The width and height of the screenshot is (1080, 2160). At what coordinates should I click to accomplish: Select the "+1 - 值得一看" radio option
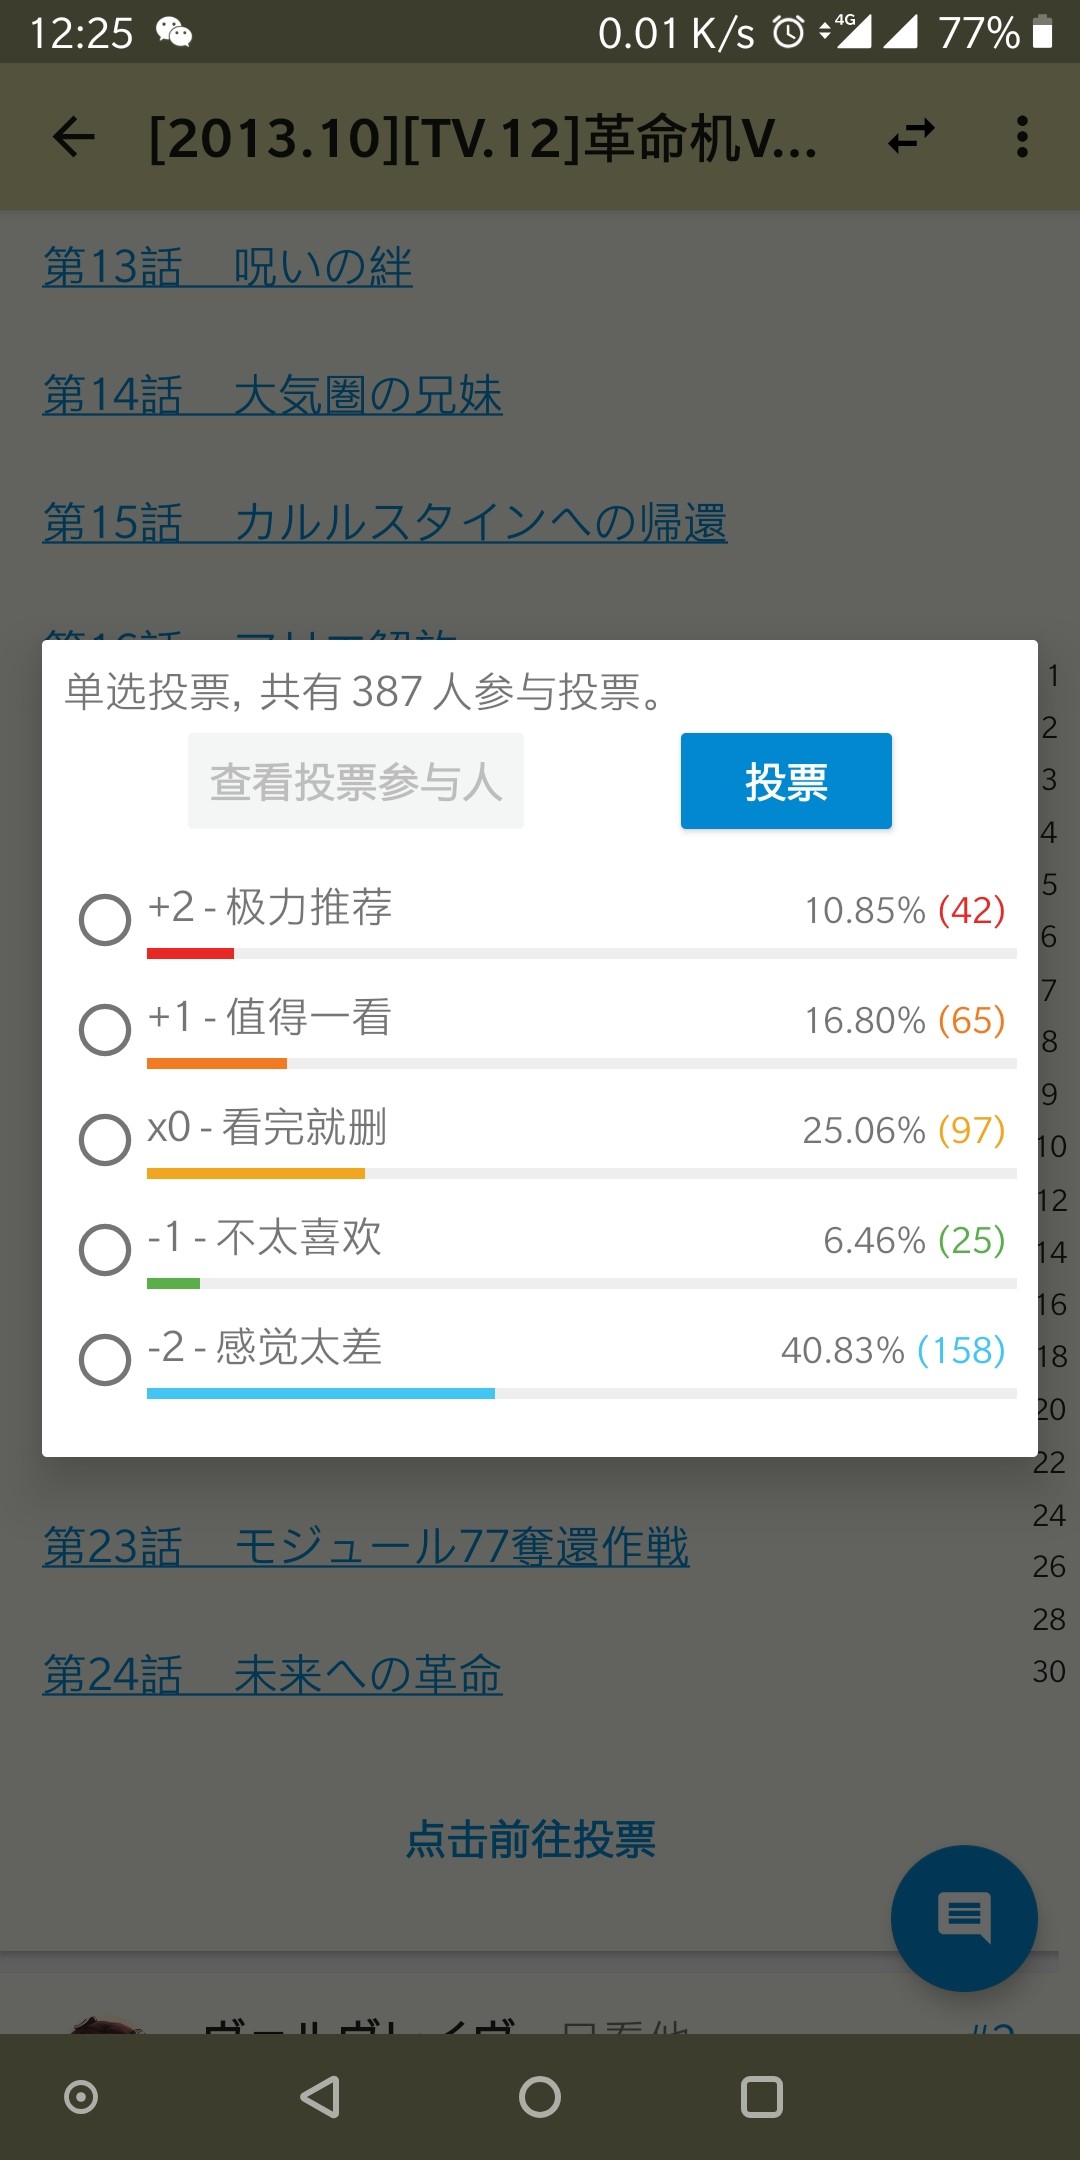pyautogui.click(x=105, y=1030)
